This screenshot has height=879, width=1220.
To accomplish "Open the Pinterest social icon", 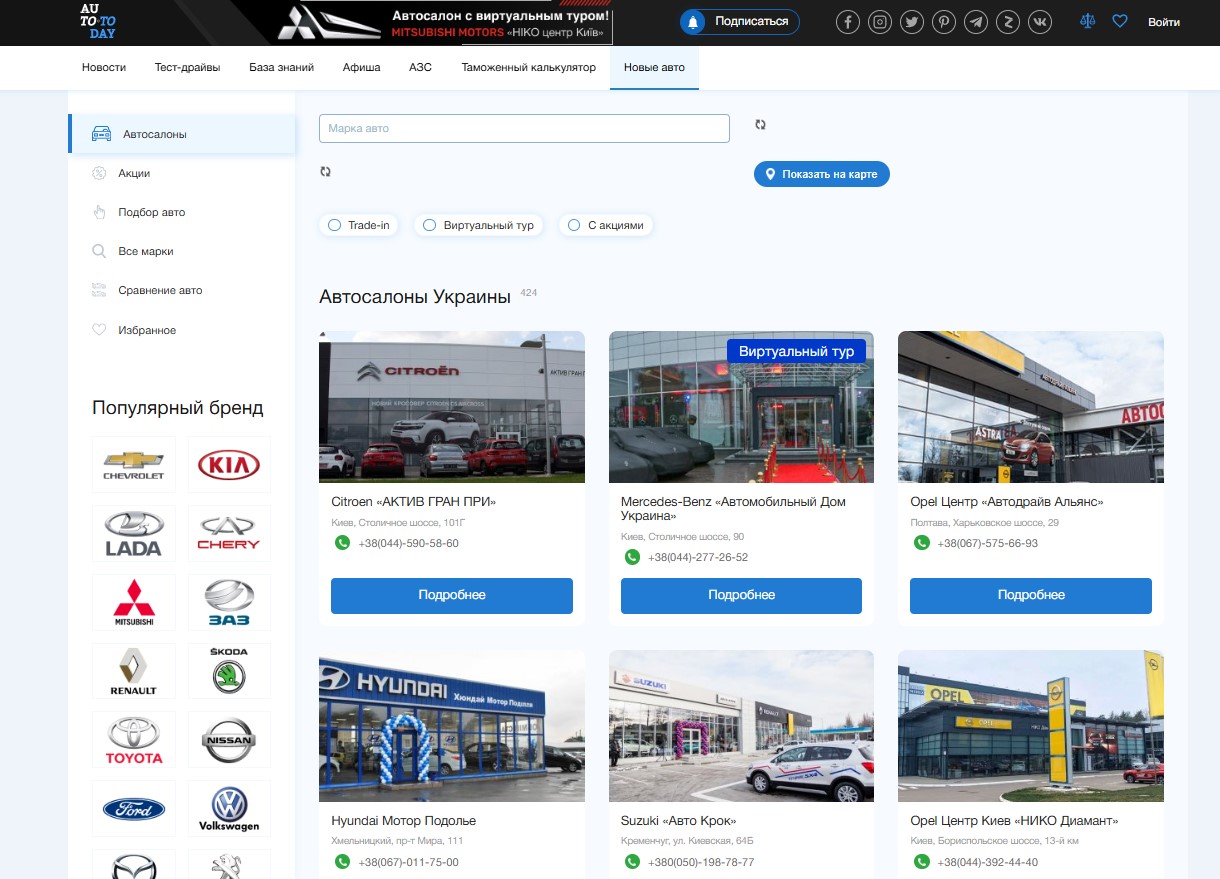I will [x=944, y=22].
